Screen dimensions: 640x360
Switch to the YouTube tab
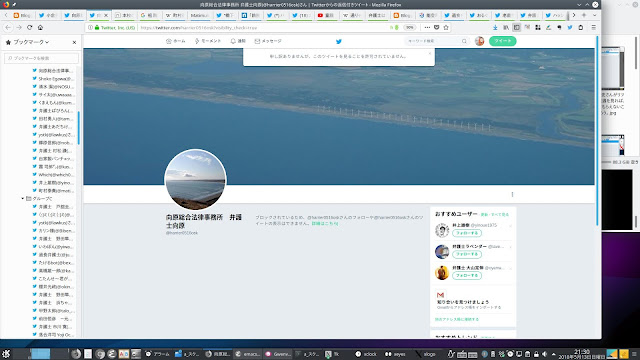[327, 15]
